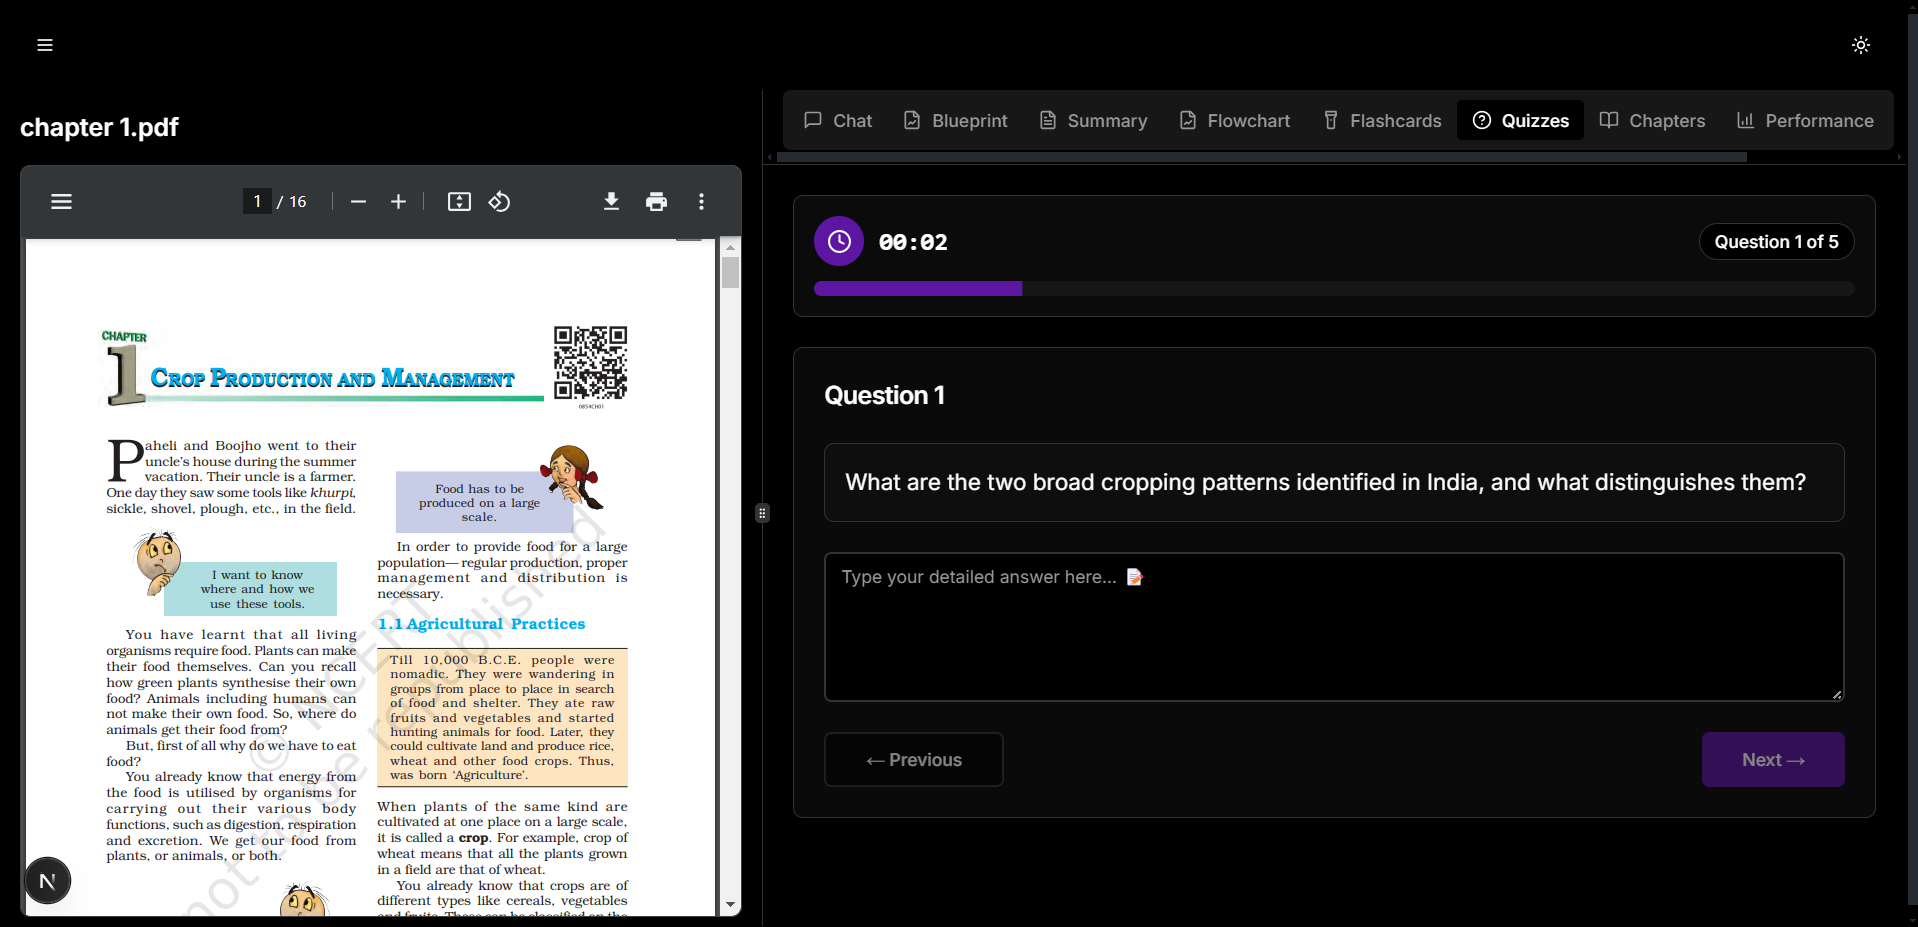Rotate the PDF counterclockwise
This screenshot has height=927, width=1918.
[499, 202]
